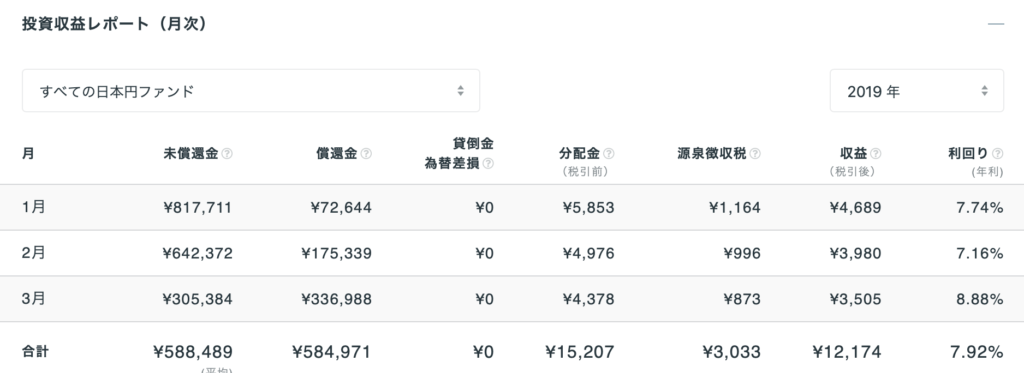Select the 1月 row

coord(512,208)
